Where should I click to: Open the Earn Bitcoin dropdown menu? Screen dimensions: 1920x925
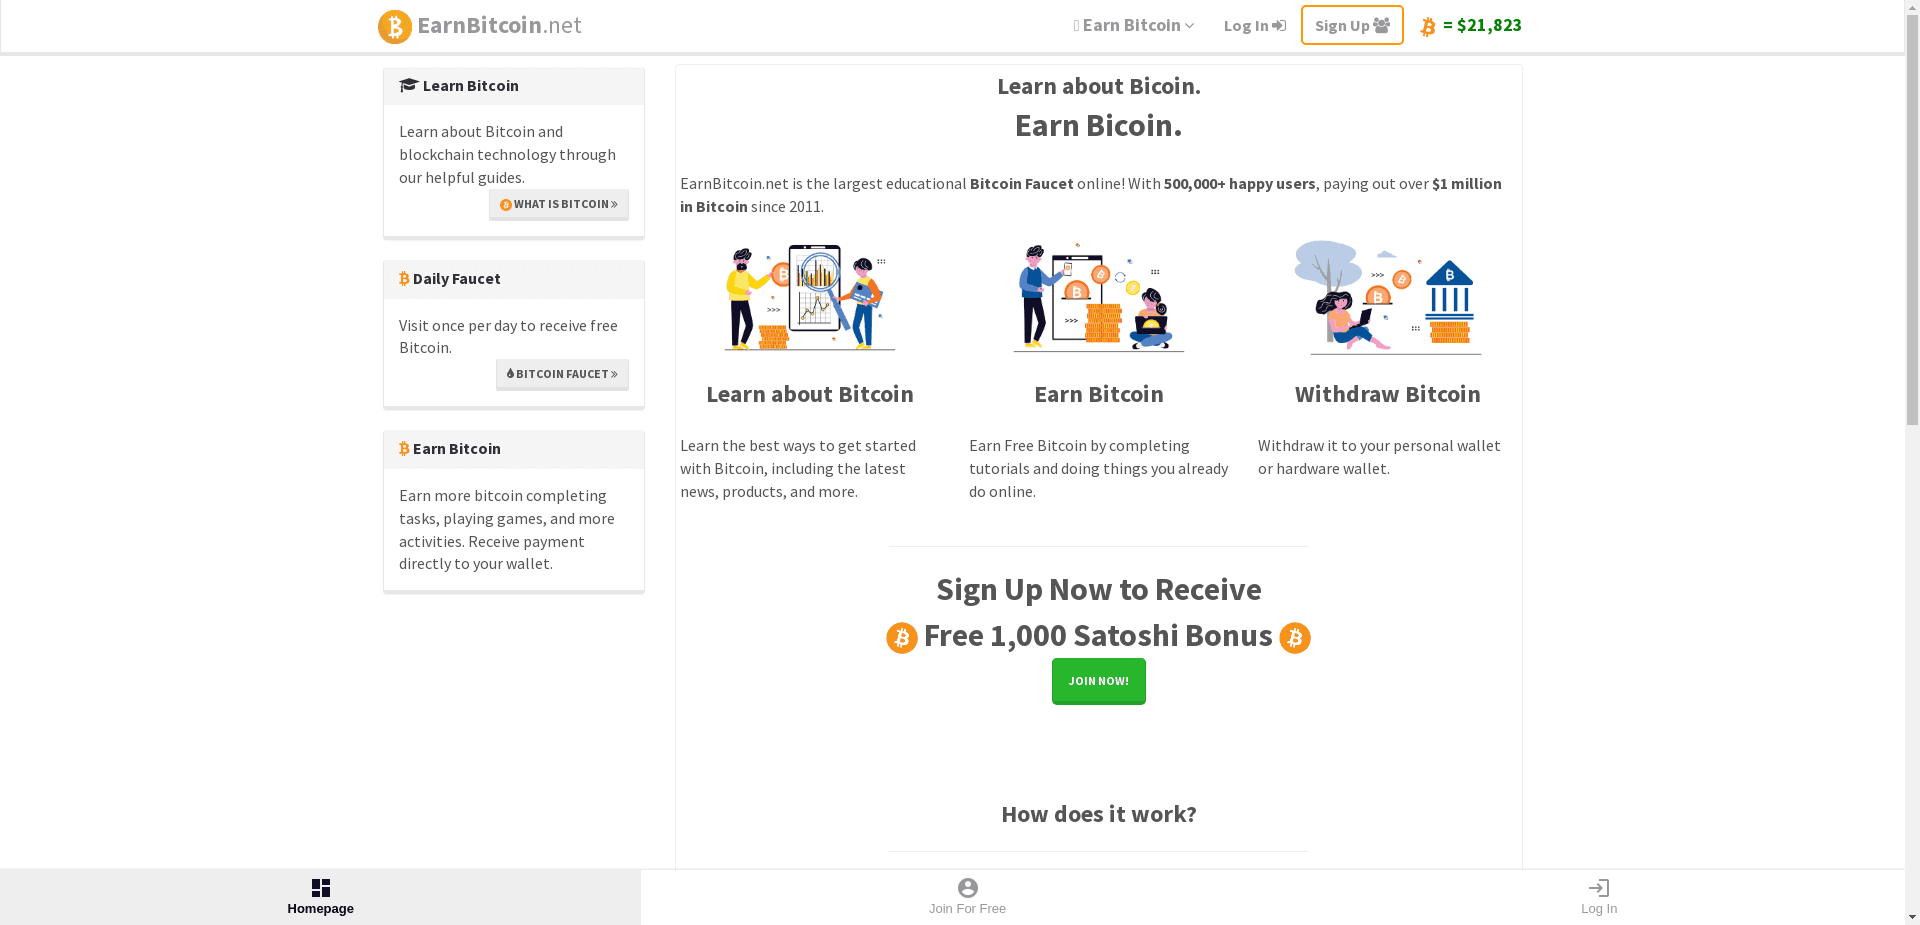tap(1134, 25)
